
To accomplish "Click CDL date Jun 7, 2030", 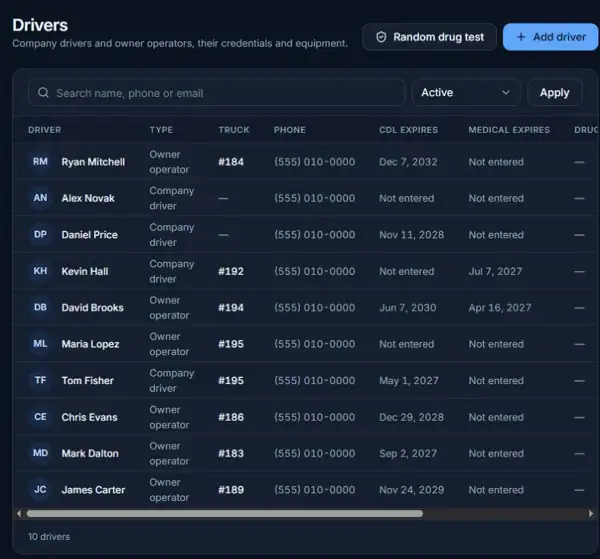I will [x=408, y=308].
